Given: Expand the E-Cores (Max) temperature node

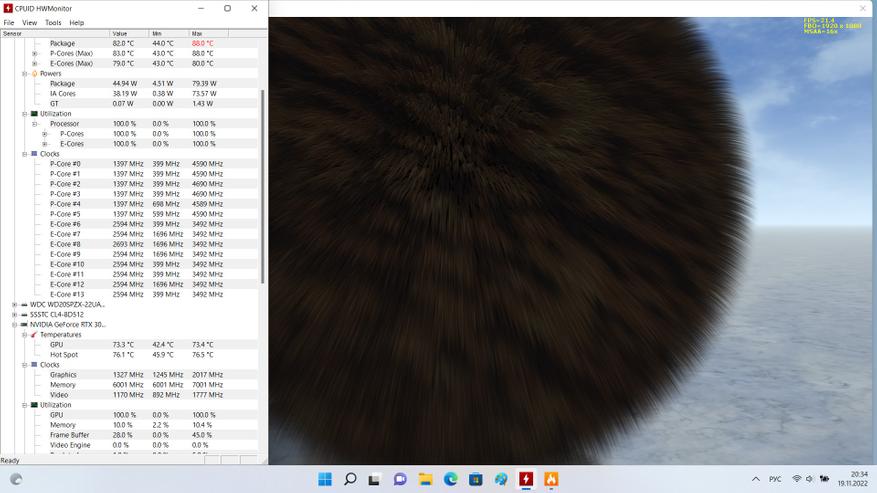Looking at the screenshot, I should click(35, 64).
